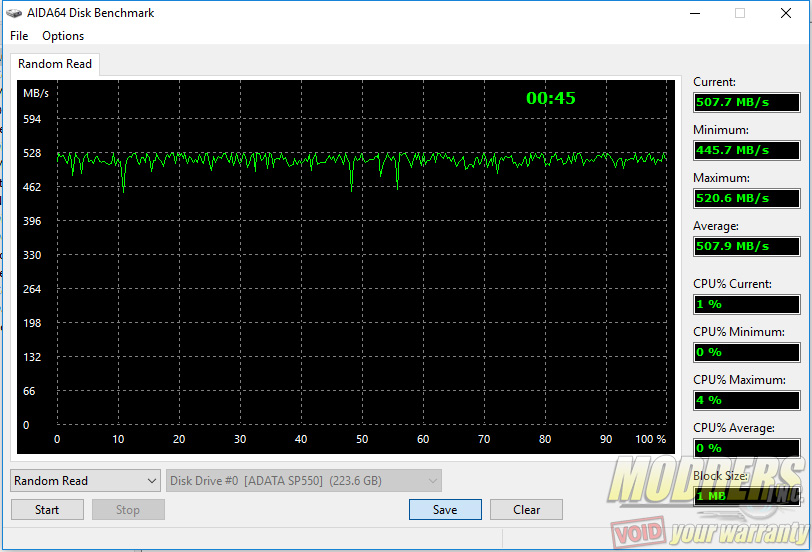Click the CPU% Maximum value 4 %
The width and height of the screenshot is (812, 552).
coord(746,400)
